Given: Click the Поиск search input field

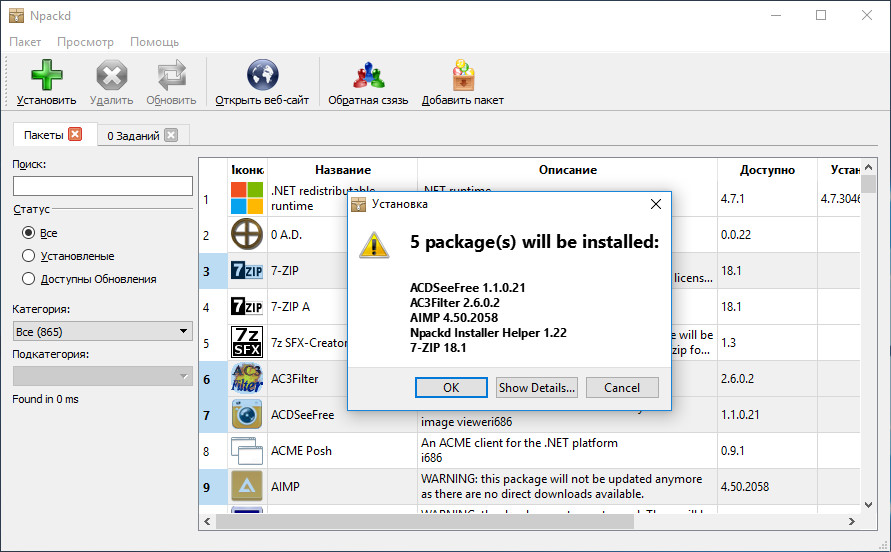Looking at the screenshot, I should click(103, 186).
